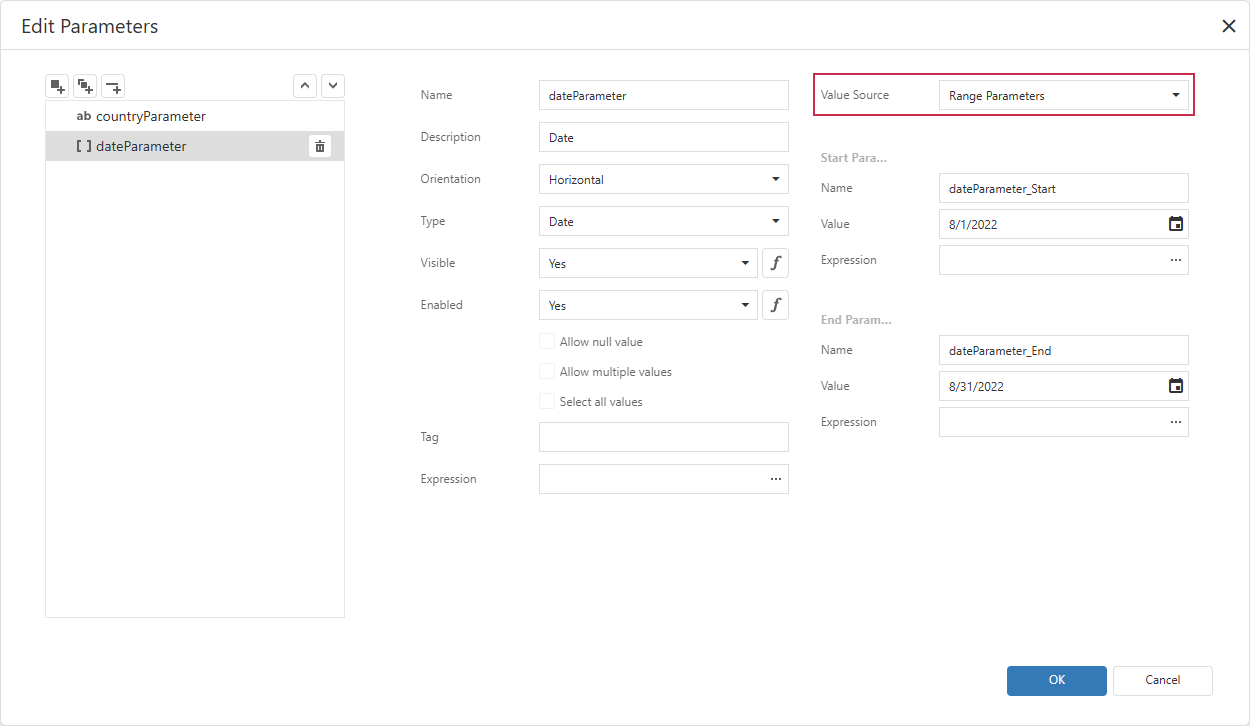Click the Start Para... section heading
1250x726 pixels.
[854, 158]
